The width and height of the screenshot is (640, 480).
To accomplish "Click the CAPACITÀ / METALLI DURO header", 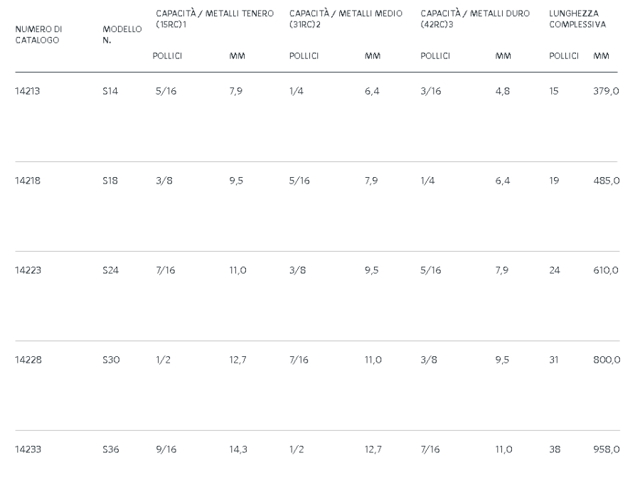I will [475, 19].
